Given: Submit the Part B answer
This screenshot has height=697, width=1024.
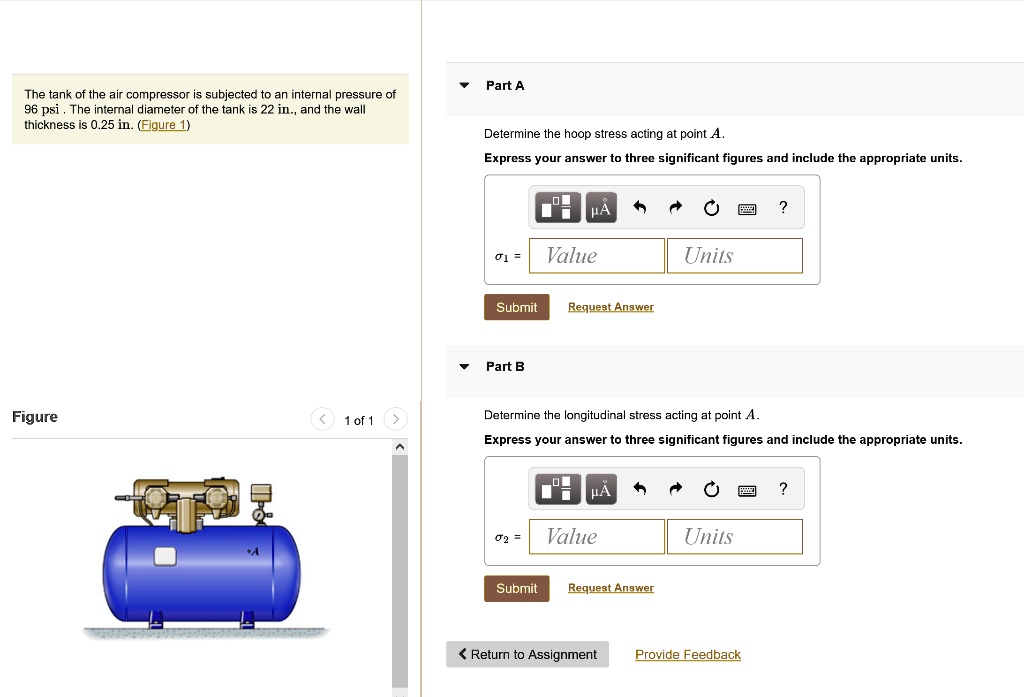Looking at the screenshot, I should pos(517,589).
